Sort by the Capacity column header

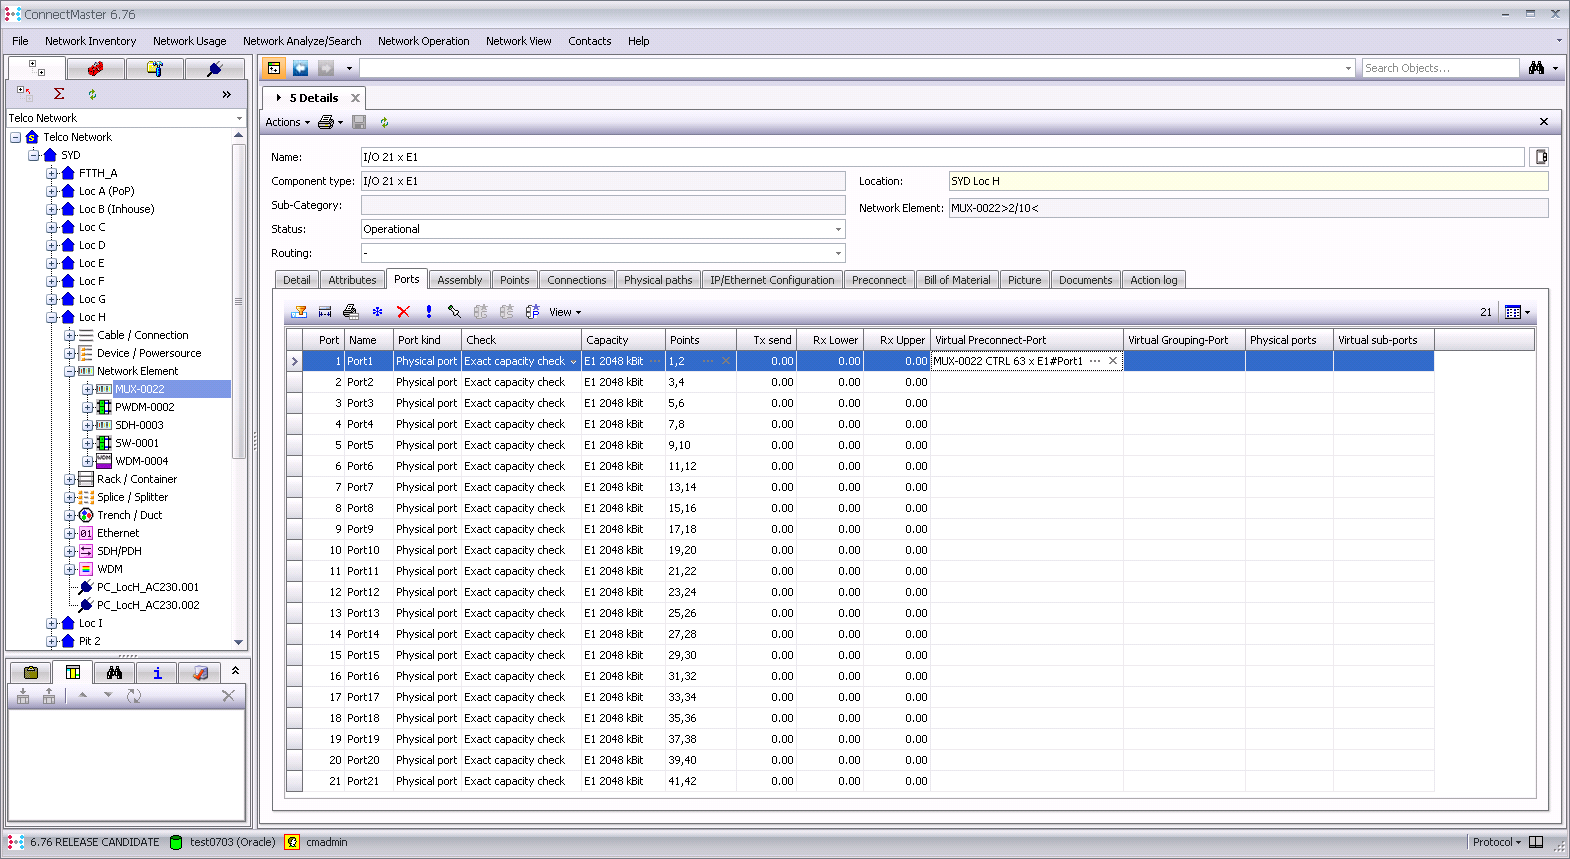point(624,340)
